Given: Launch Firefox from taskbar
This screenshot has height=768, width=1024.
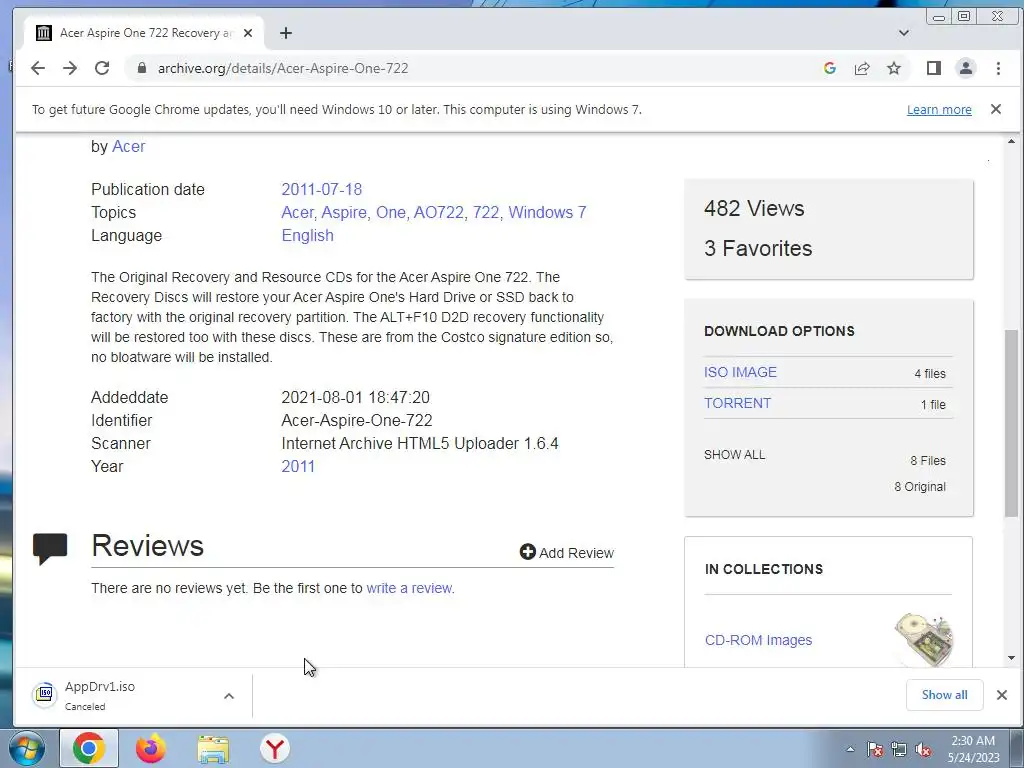Looking at the screenshot, I should pyautogui.click(x=151, y=748).
